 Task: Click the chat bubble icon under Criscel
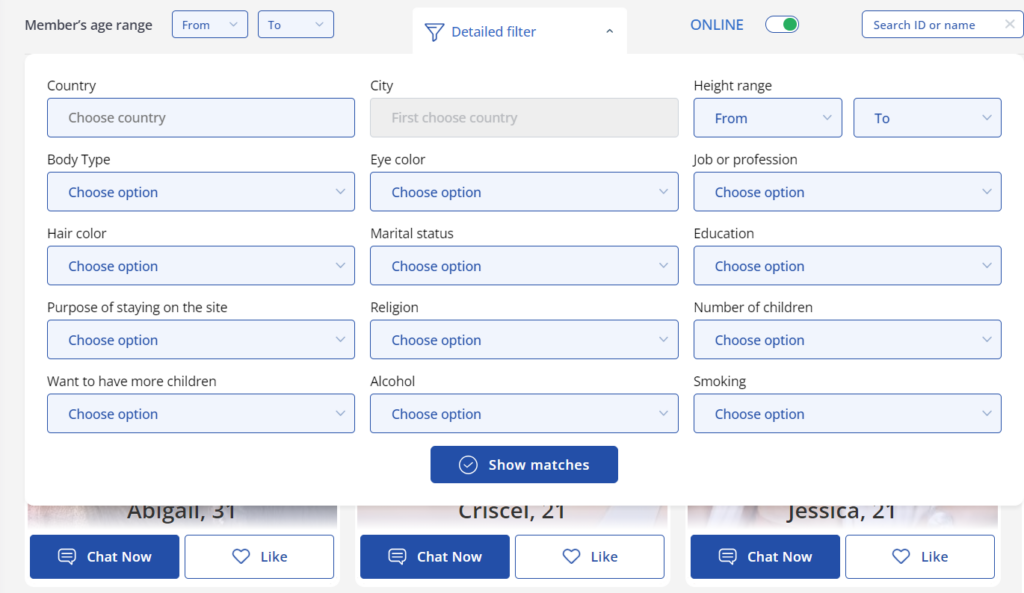coord(397,557)
